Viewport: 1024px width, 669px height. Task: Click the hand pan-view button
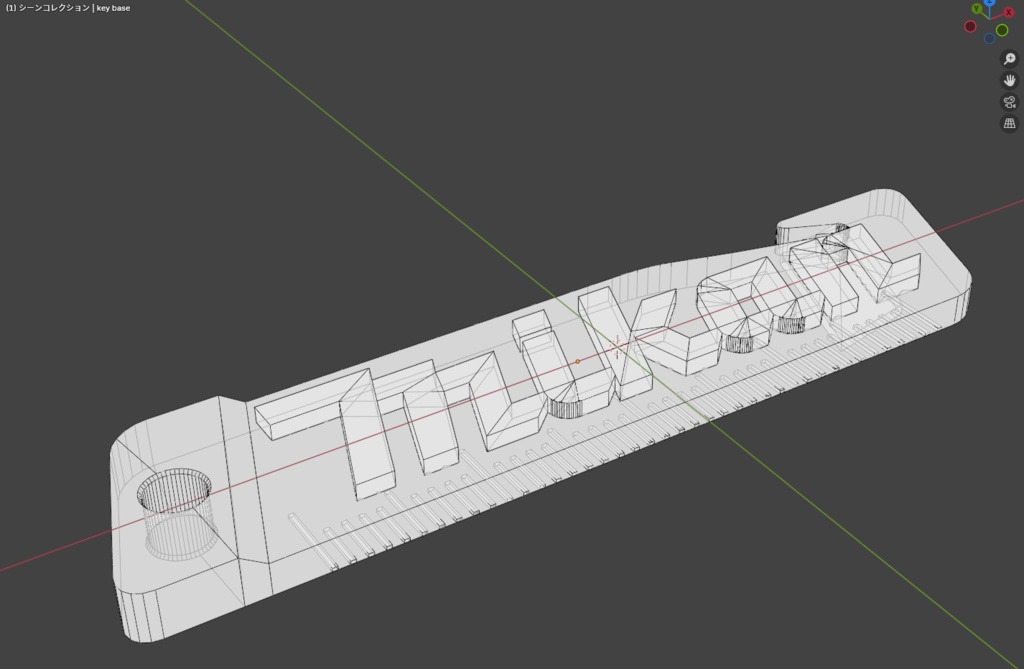1010,80
